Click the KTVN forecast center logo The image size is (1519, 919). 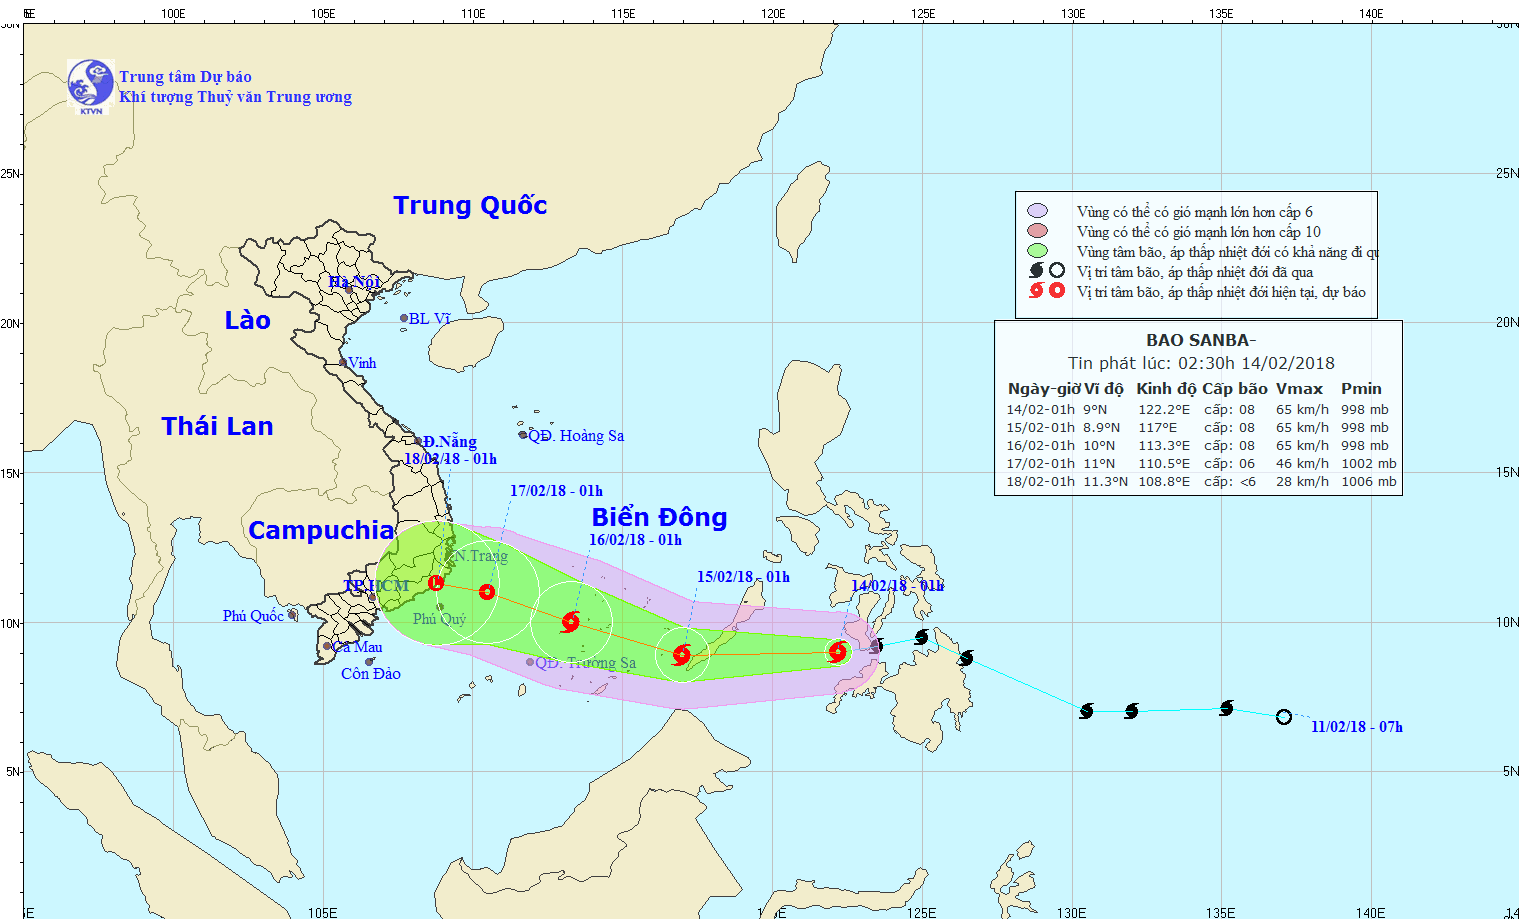(x=91, y=86)
